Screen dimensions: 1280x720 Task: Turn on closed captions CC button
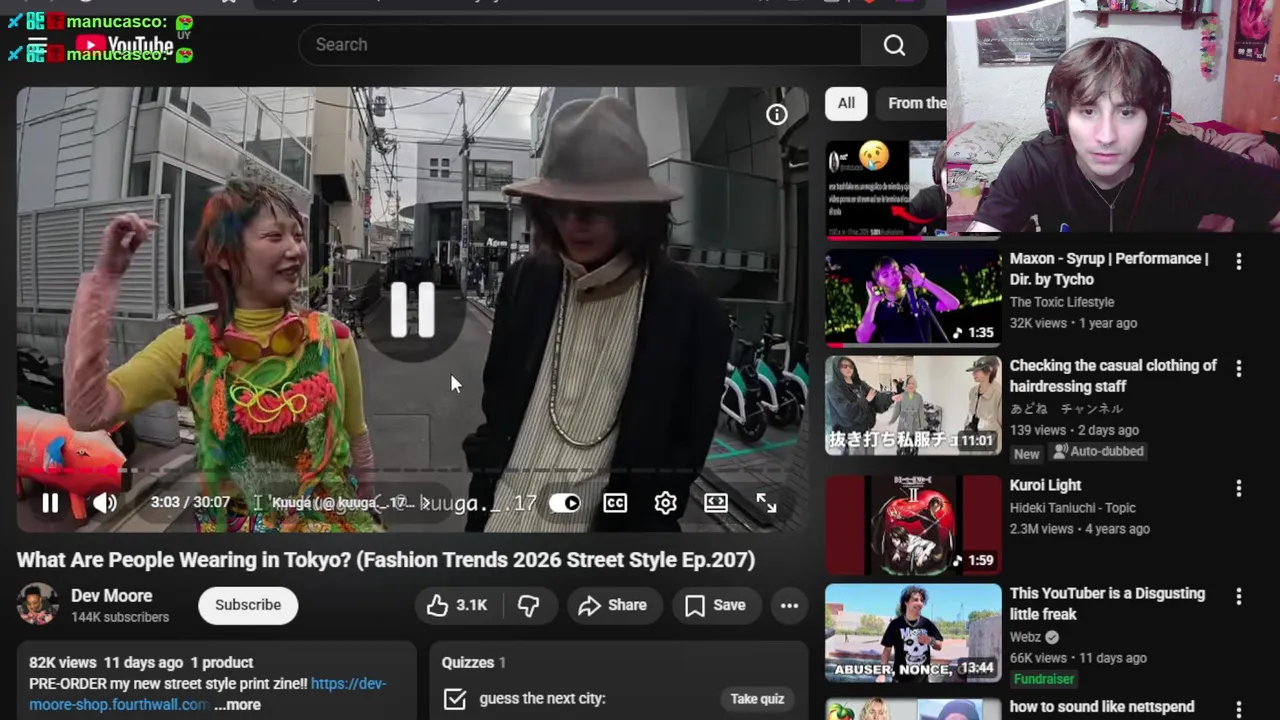click(615, 503)
